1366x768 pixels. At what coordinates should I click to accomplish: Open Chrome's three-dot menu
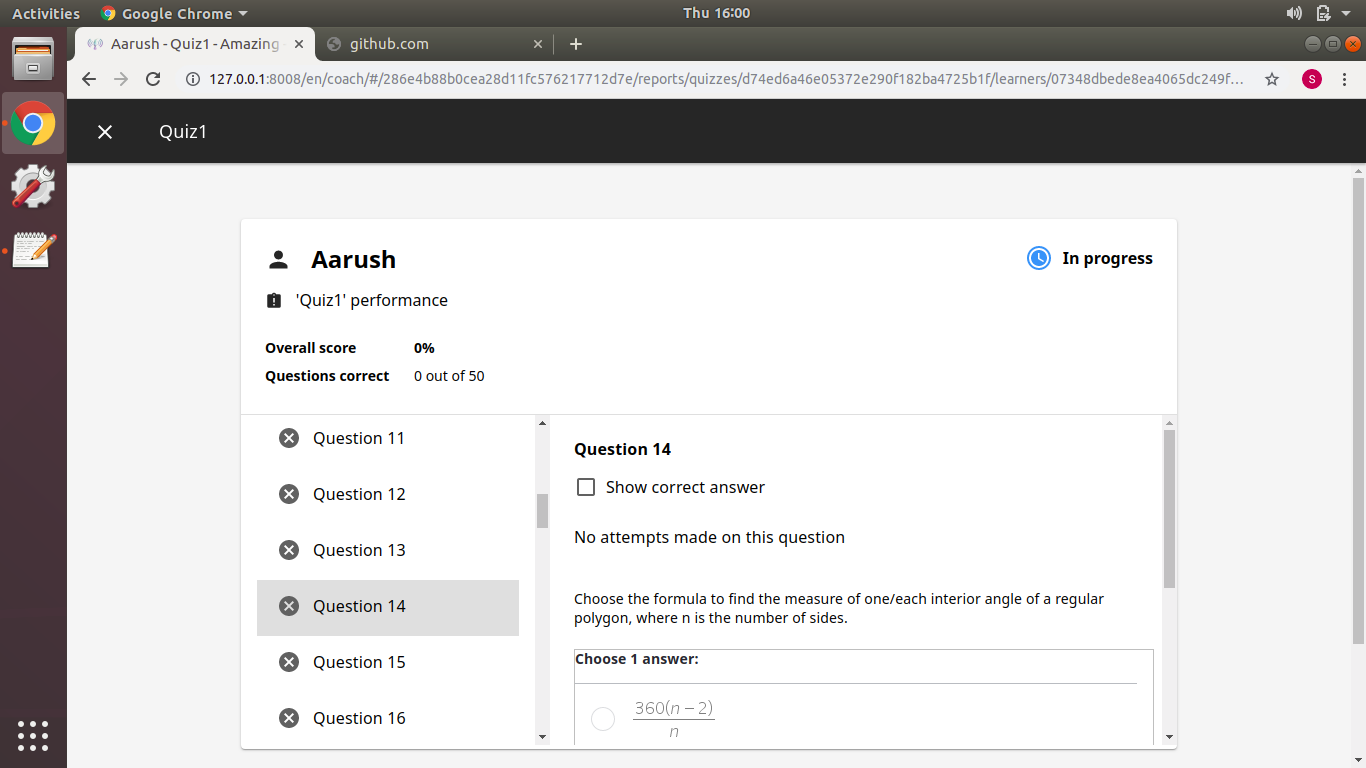[x=1346, y=79]
